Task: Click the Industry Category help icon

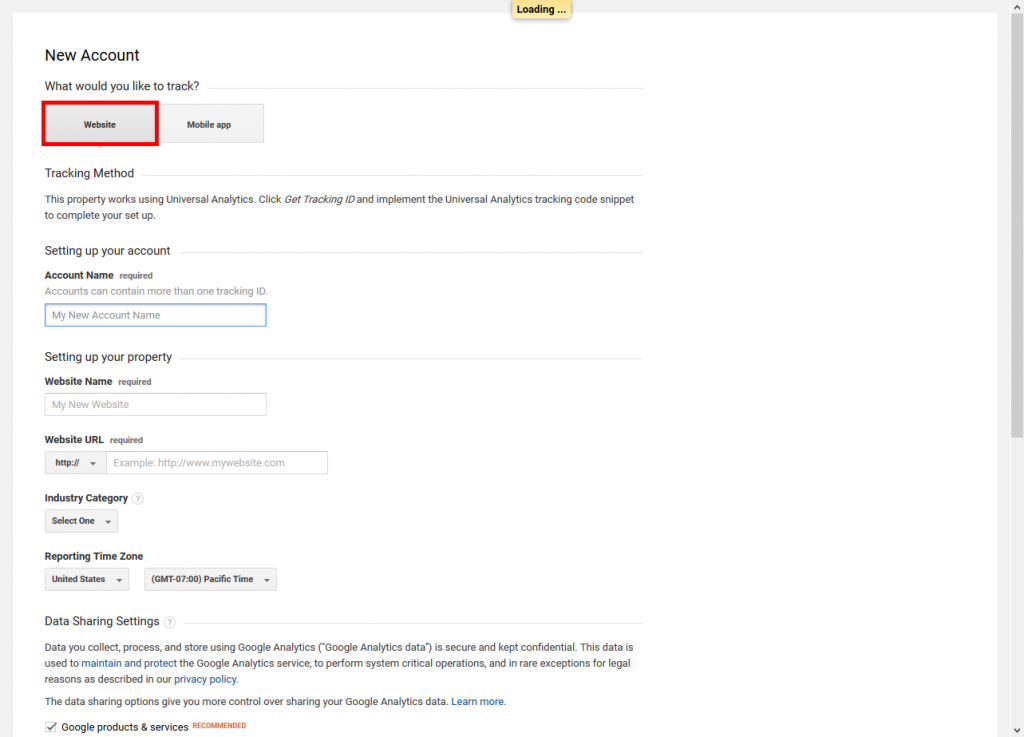Action: (x=137, y=498)
